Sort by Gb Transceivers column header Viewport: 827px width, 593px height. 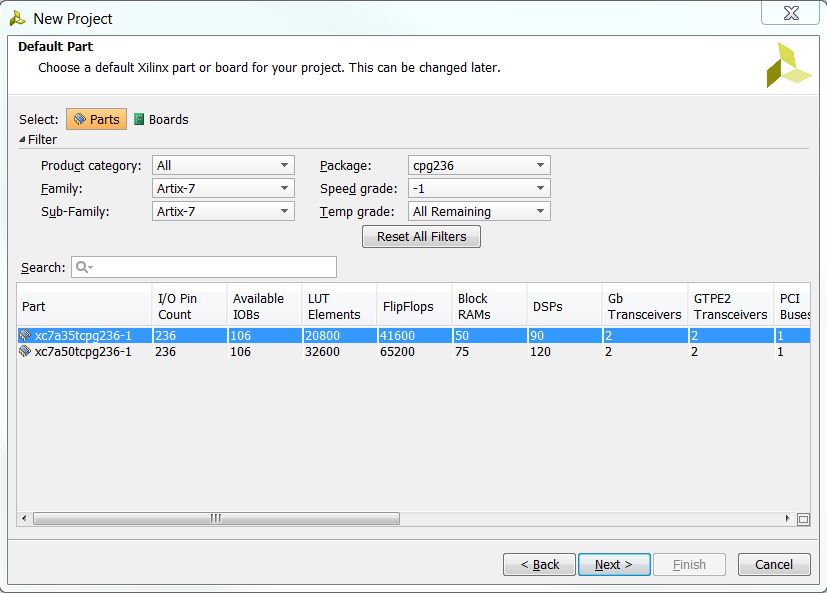tap(645, 306)
